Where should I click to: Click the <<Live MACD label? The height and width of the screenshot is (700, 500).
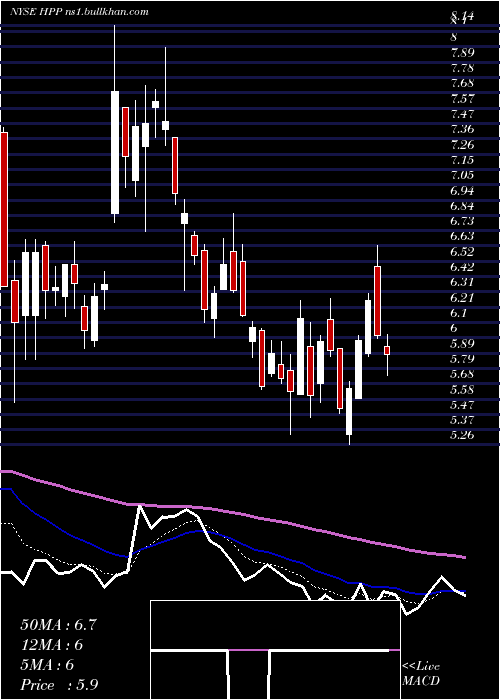421,674
